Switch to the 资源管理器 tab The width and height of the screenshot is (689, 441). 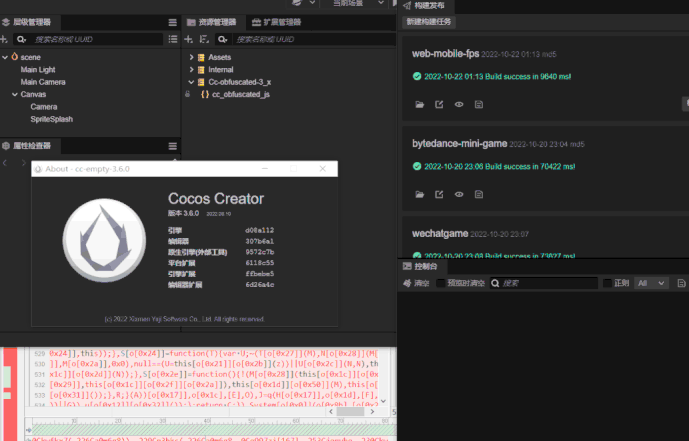point(212,22)
